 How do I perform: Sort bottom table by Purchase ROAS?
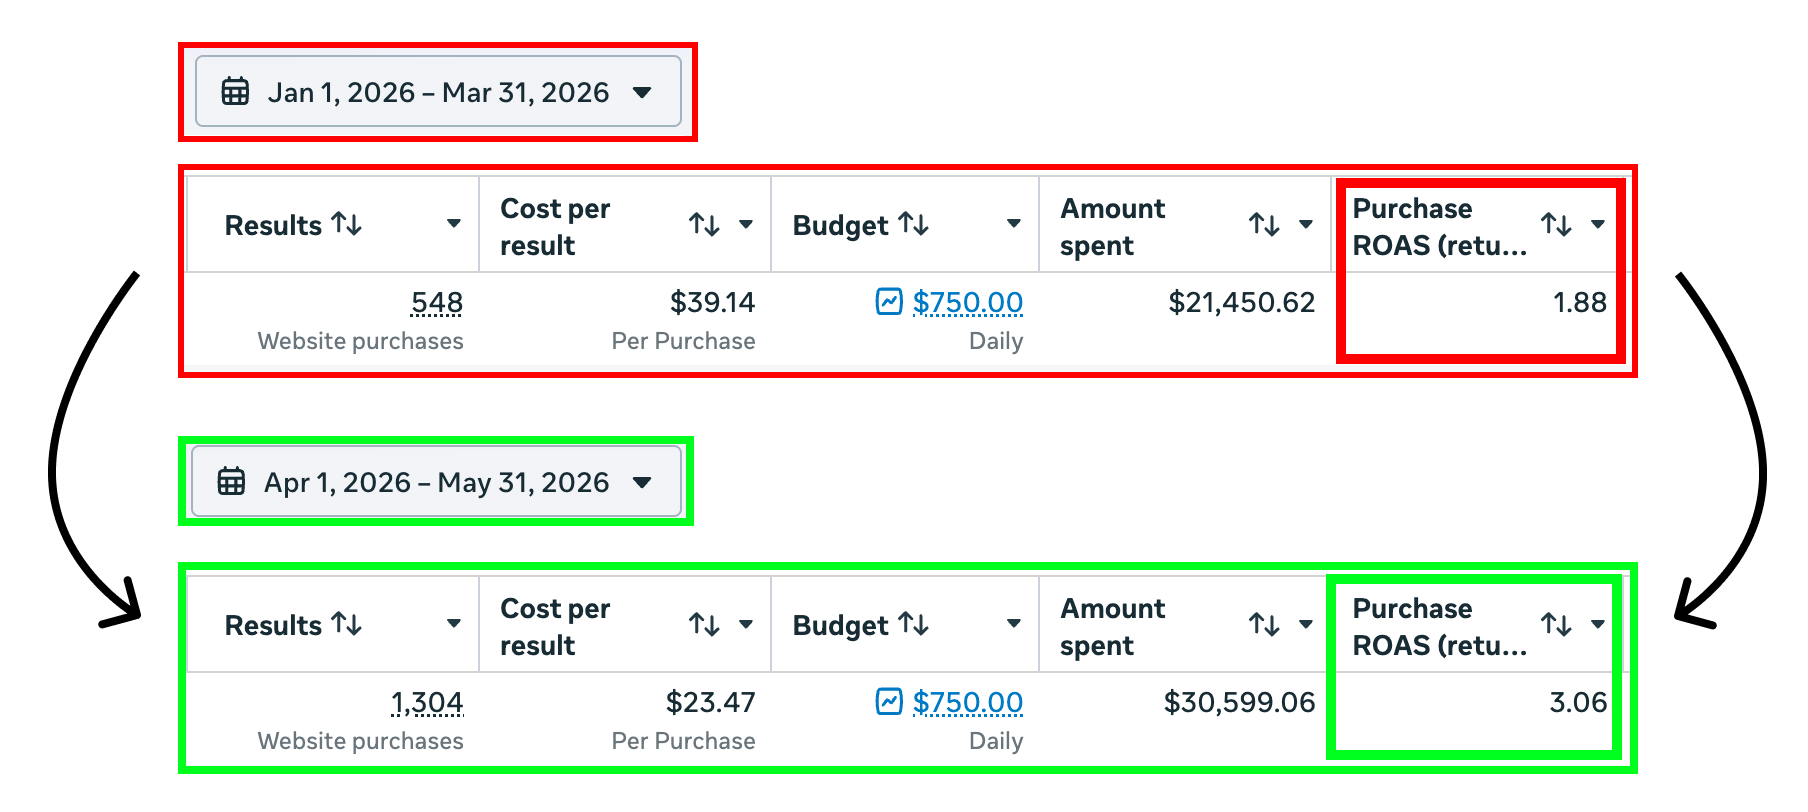coord(1557,624)
